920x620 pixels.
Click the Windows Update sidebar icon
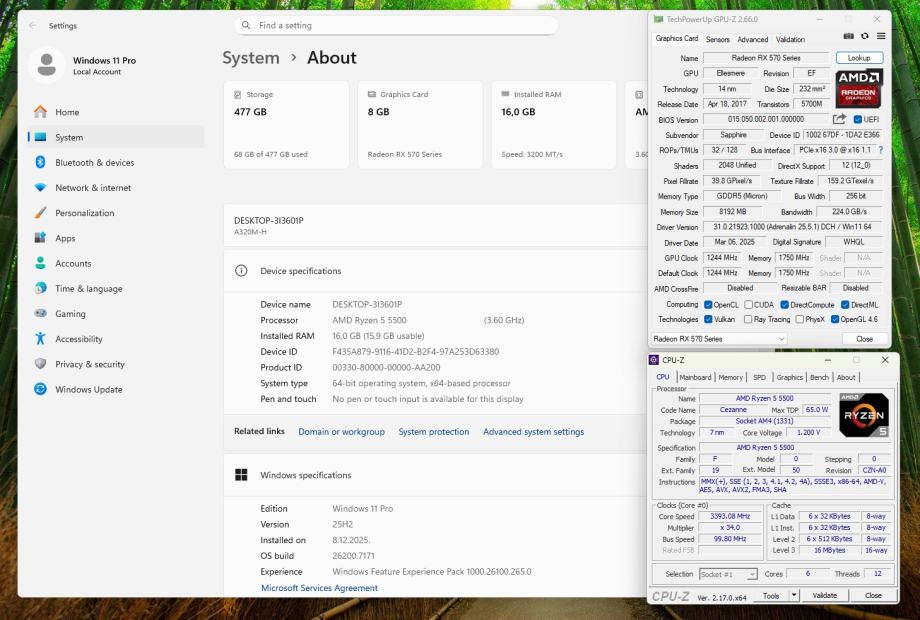[x=40, y=389]
